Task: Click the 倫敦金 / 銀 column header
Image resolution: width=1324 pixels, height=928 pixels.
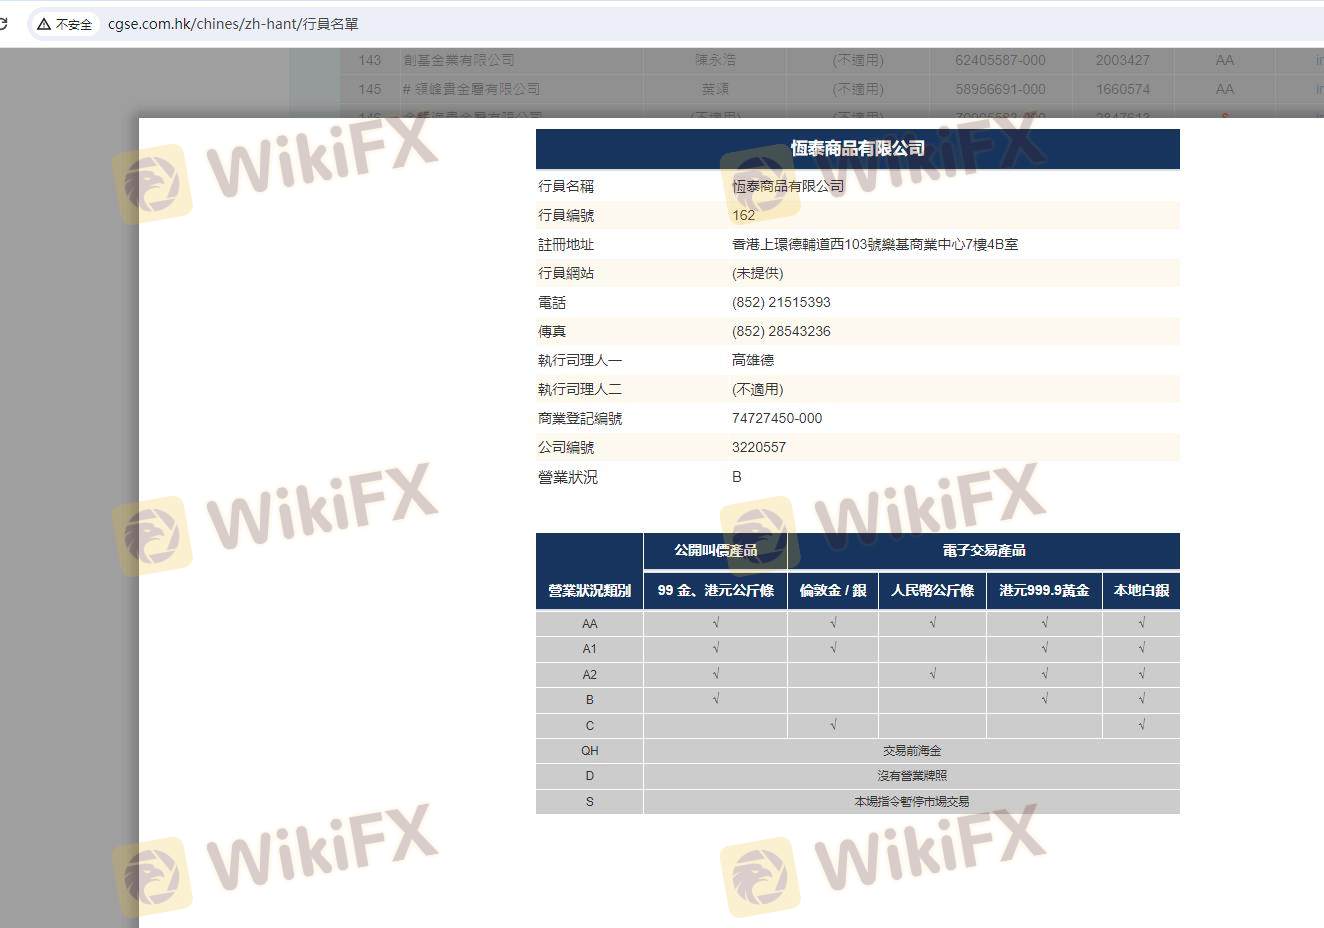Action: [x=833, y=591]
